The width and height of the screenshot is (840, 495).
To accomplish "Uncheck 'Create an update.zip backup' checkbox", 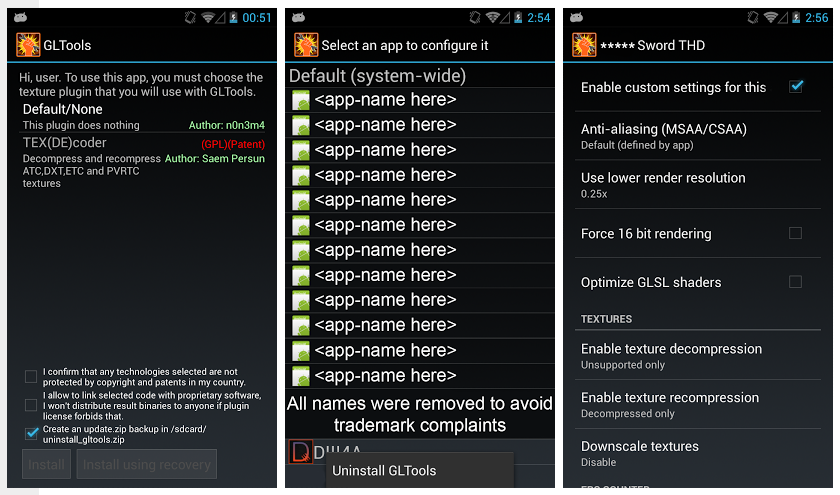I will click(31, 433).
